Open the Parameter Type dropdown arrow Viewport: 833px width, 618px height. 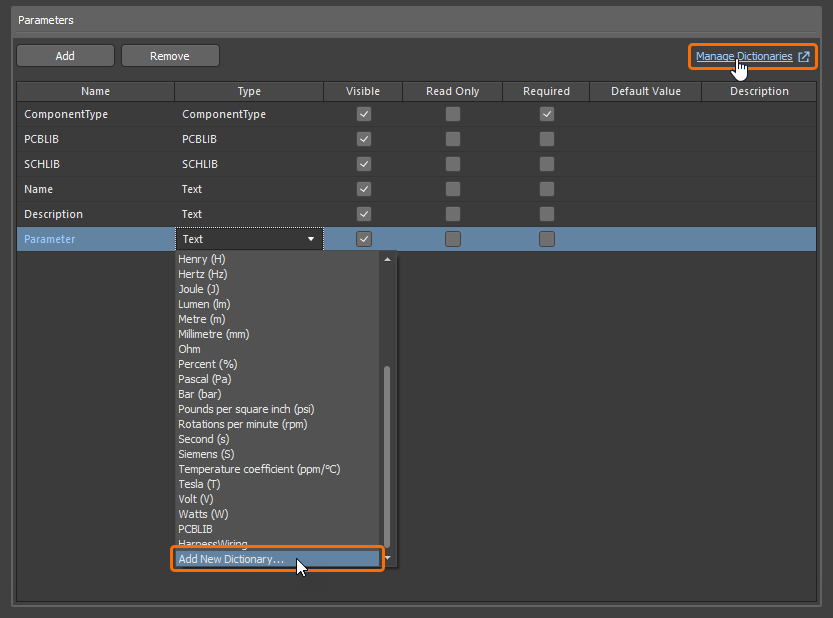click(311, 239)
